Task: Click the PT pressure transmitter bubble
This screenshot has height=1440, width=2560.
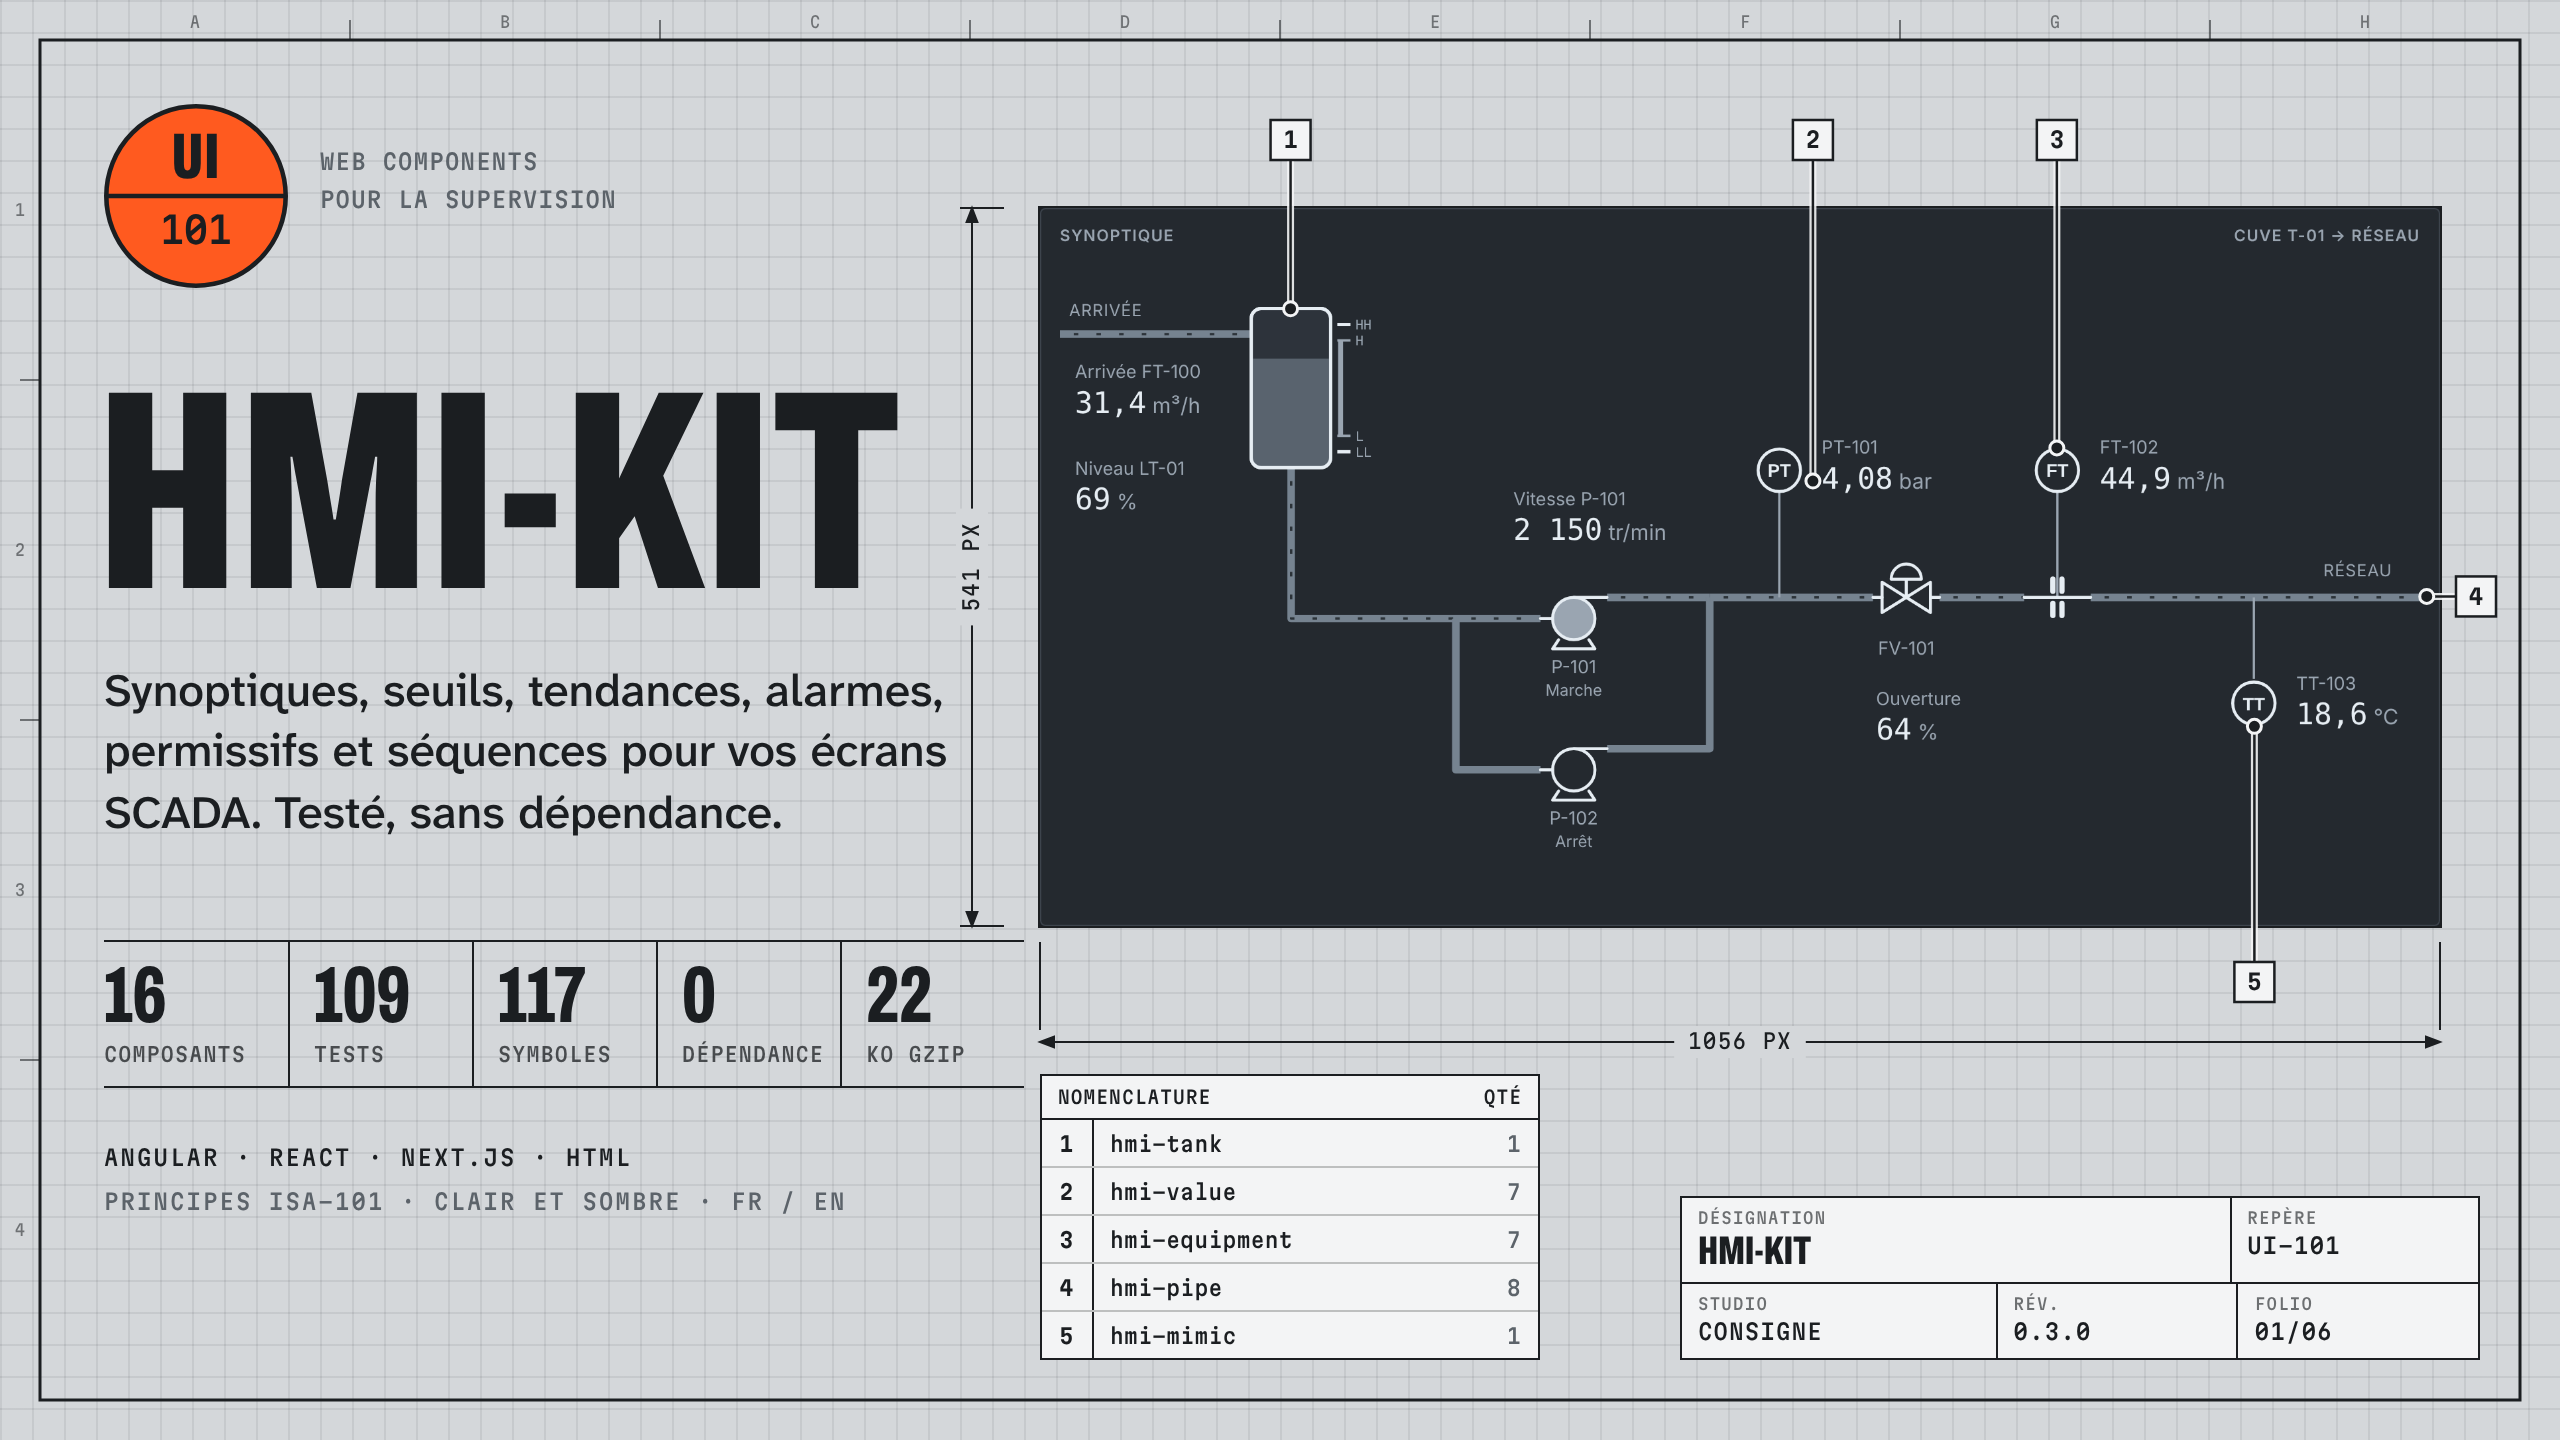Action: coord(1779,470)
